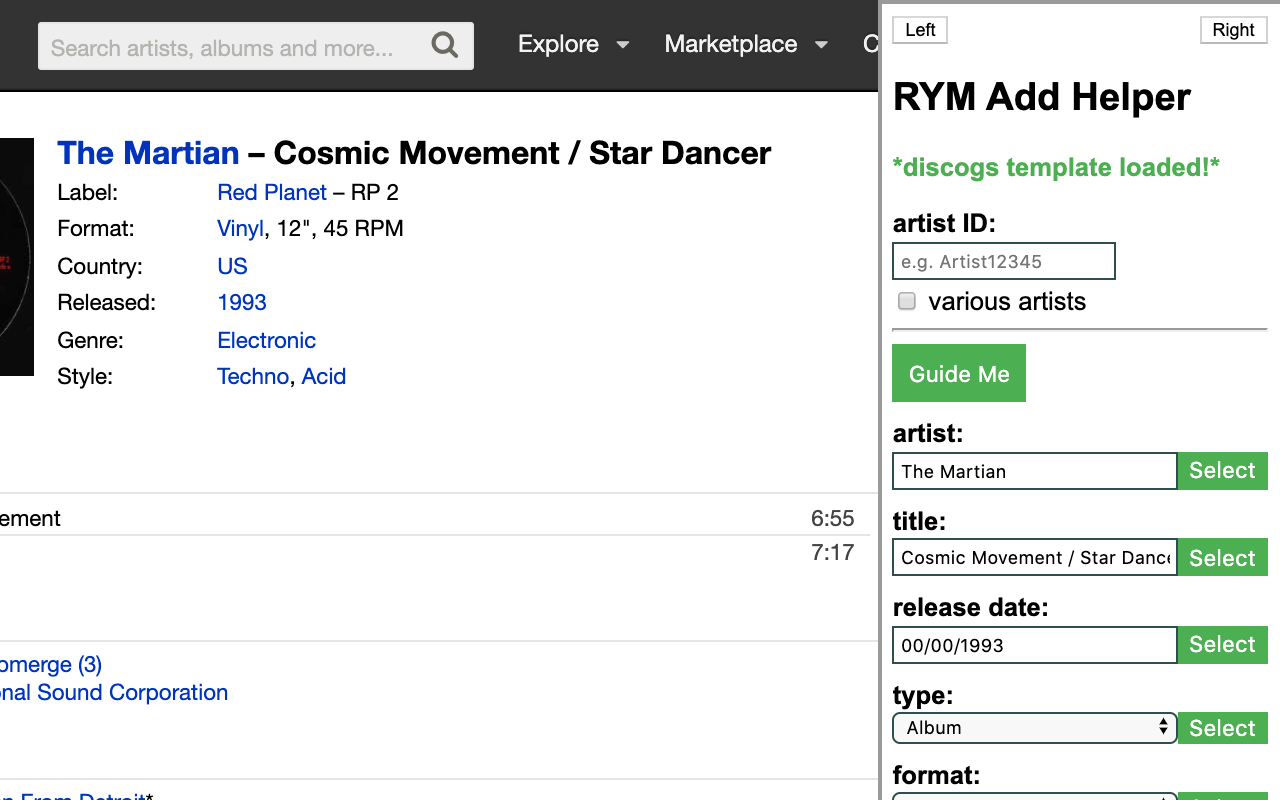Move helper panel with Left button
The width and height of the screenshot is (1280, 800).
click(x=920, y=30)
